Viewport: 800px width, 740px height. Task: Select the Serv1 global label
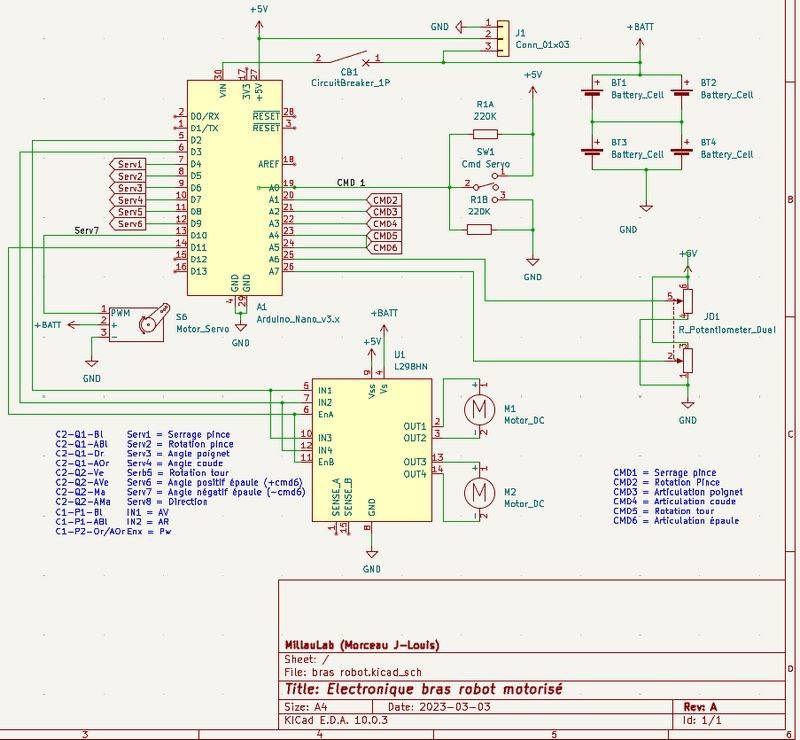point(128,164)
